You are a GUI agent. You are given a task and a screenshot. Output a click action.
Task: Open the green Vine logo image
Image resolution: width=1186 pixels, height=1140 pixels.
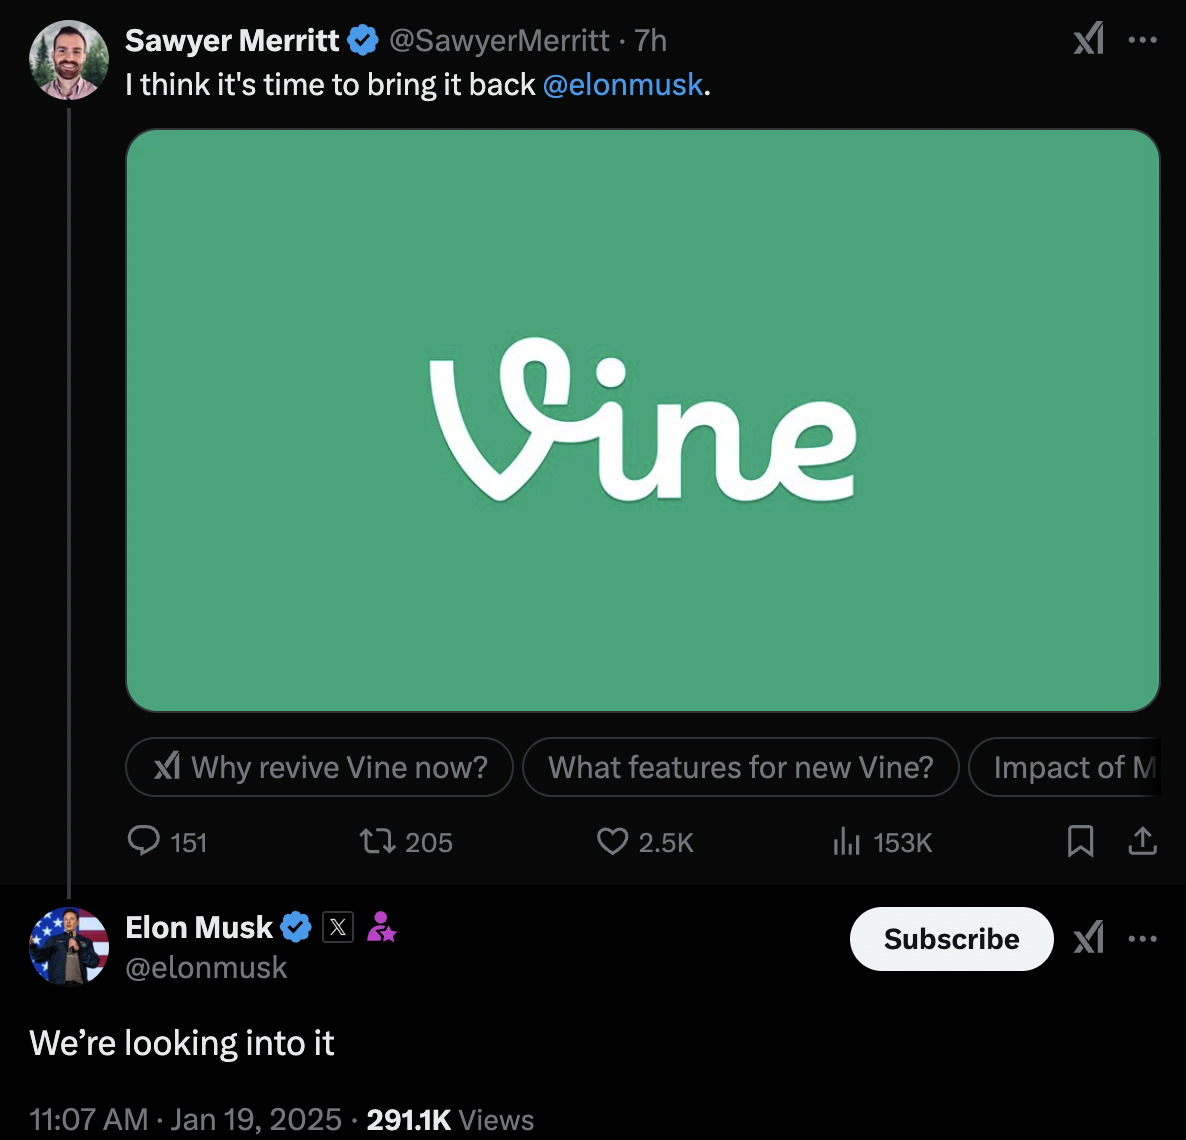pos(643,420)
